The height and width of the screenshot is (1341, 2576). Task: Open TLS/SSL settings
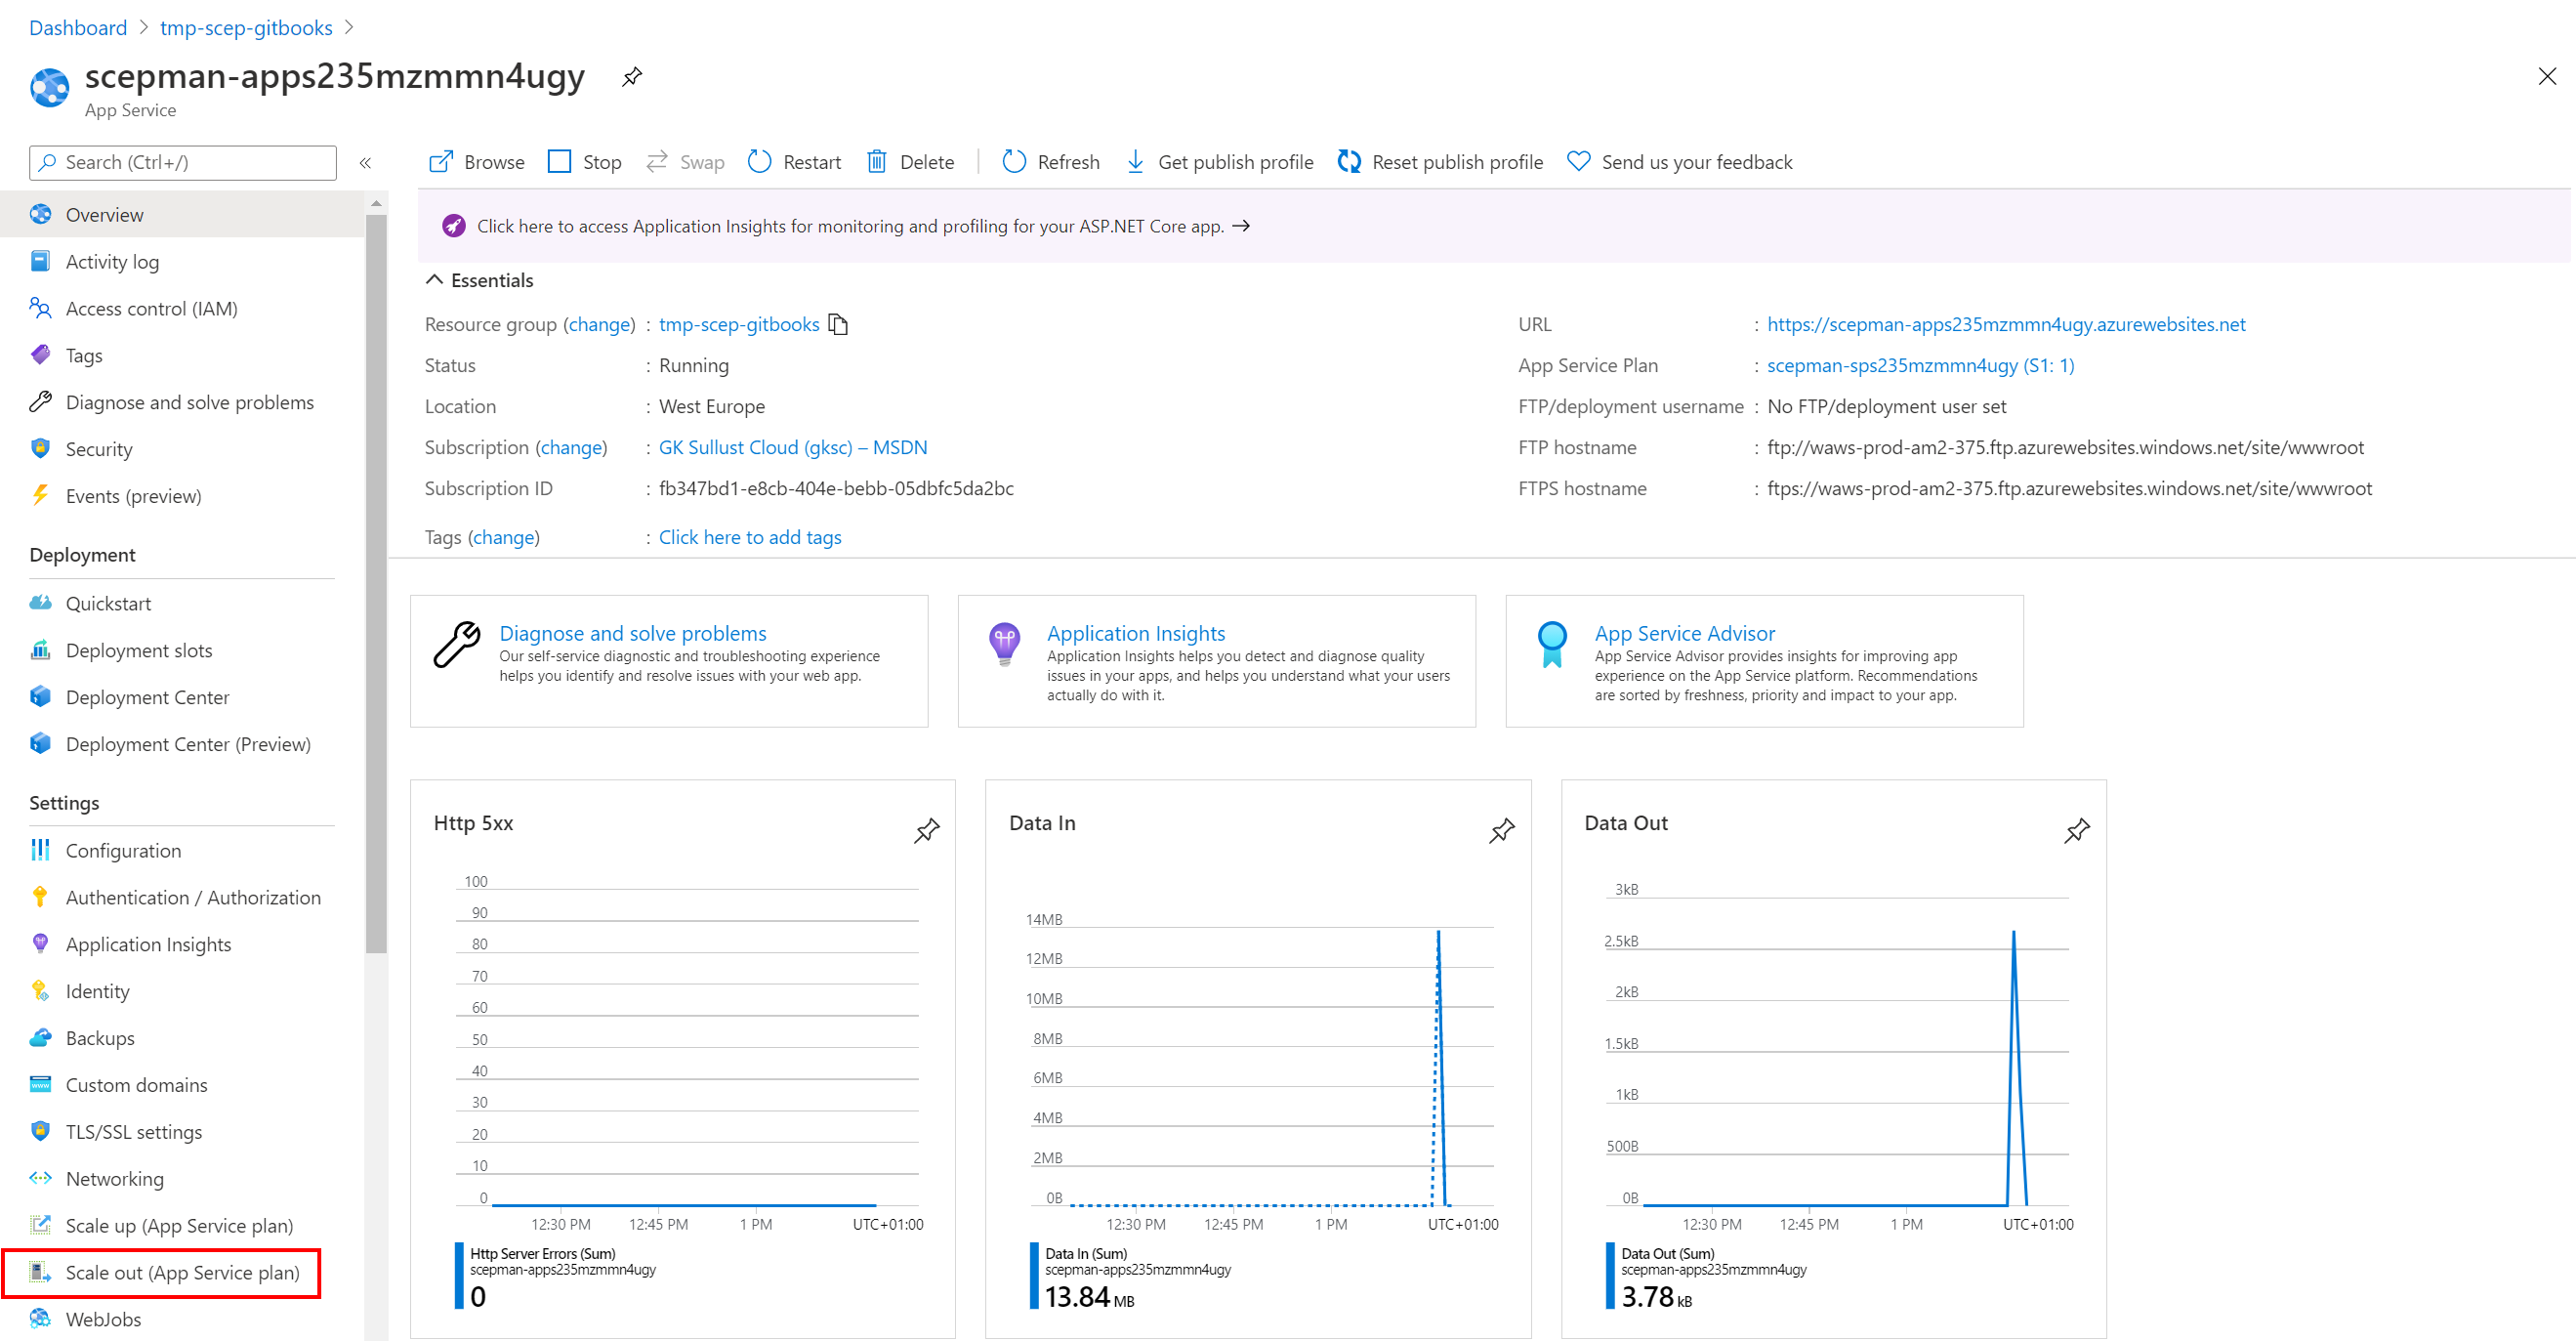182,1133
